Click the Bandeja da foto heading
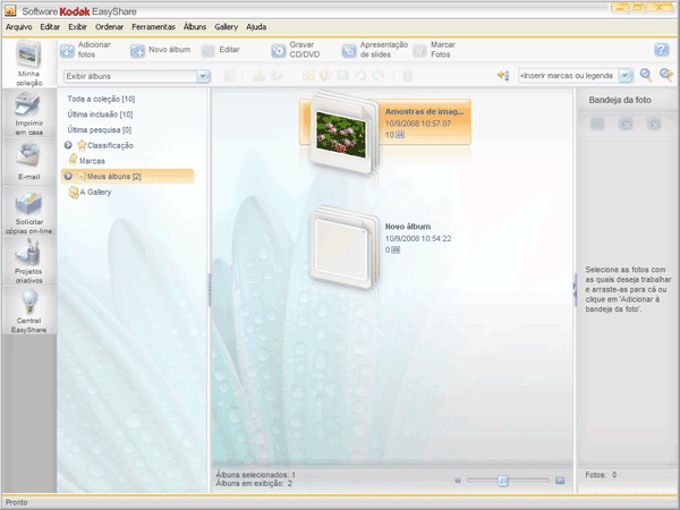 [620, 100]
